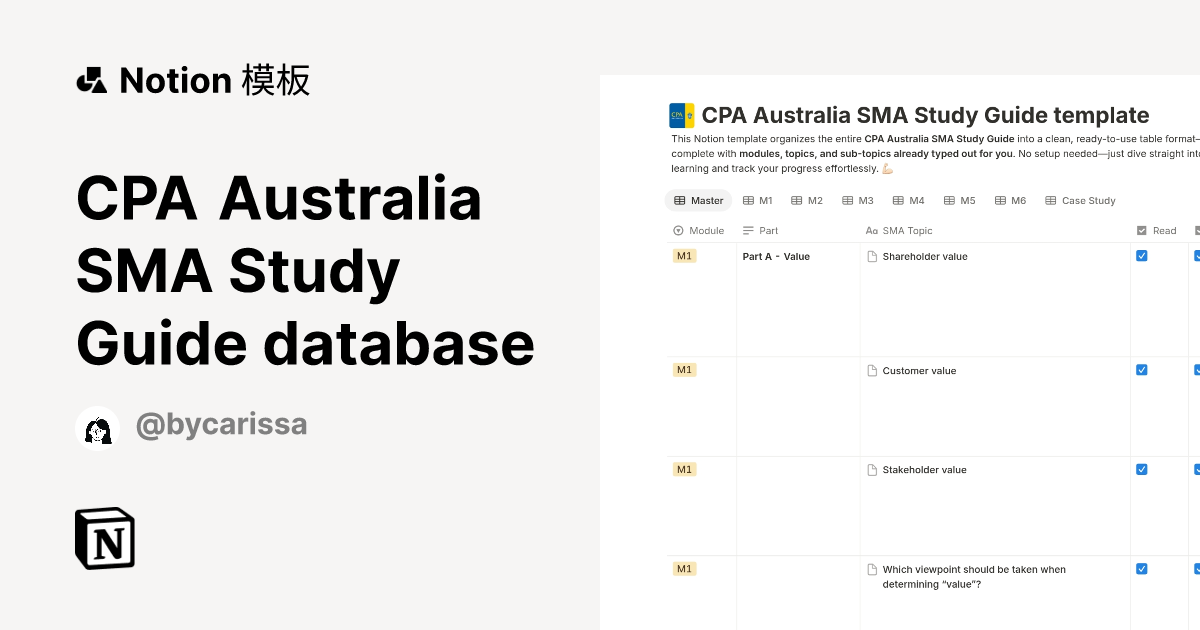1200x630 pixels.
Task: Open the SMA Topic column header options
Action: click(x=900, y=231)
